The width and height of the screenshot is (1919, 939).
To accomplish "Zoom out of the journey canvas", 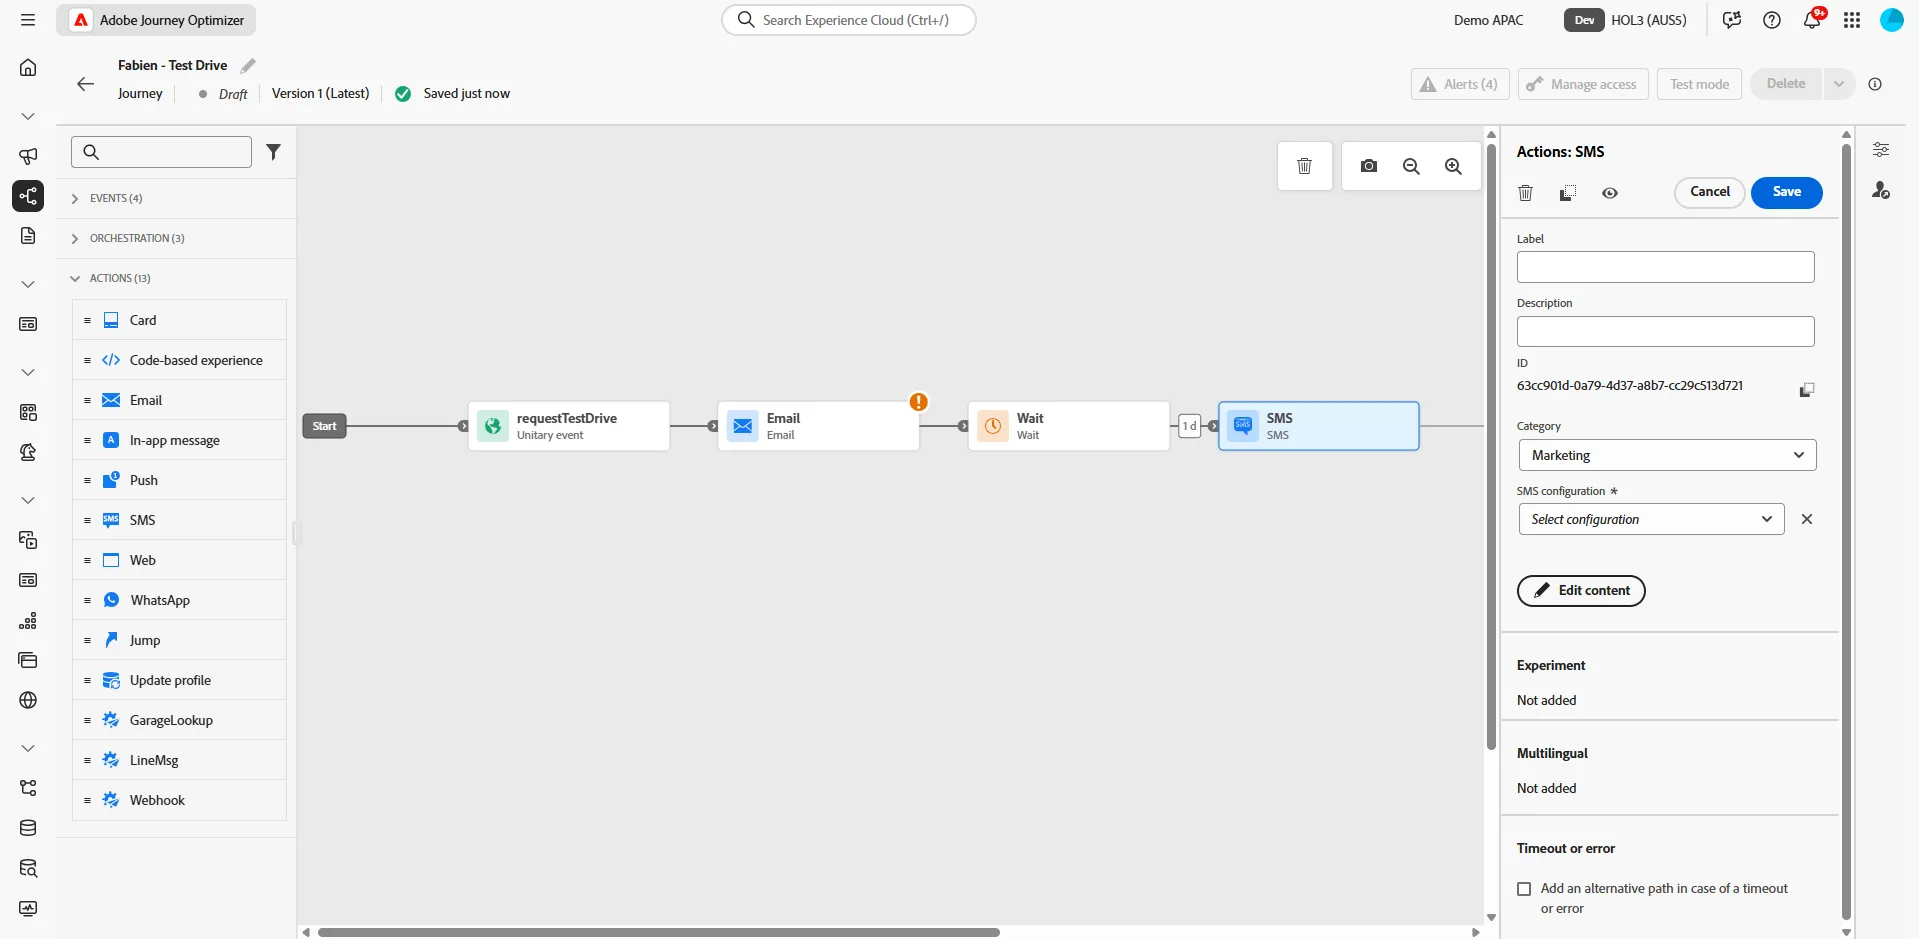I will [x=1411, y=166].
